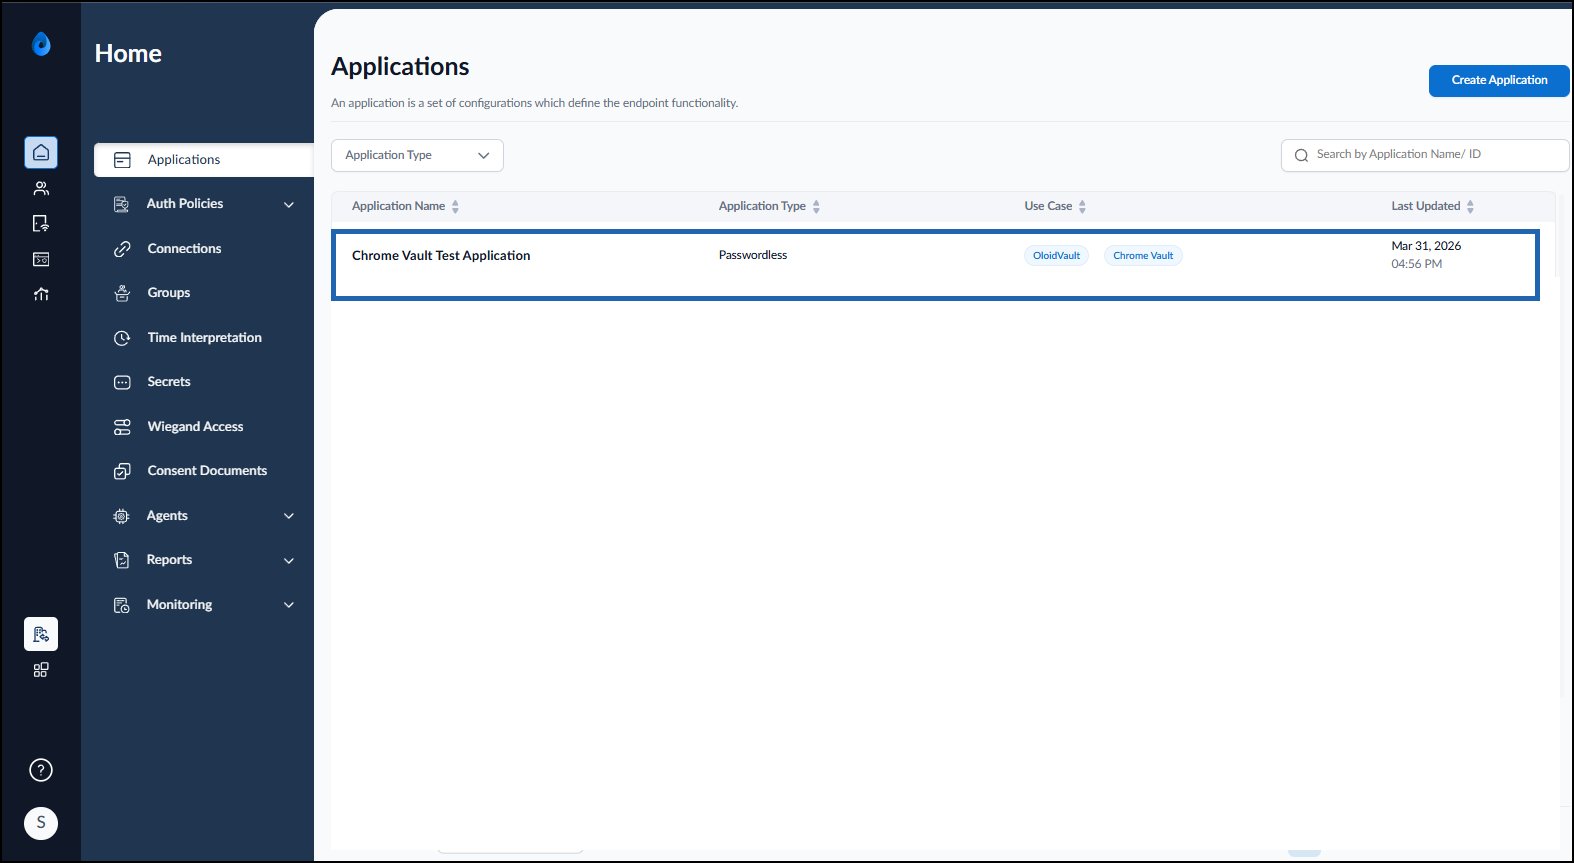The height and width of the screenshot is (863, 1574).
Task: Sort by Last Updated arrows
Action: pos(1470,206)
